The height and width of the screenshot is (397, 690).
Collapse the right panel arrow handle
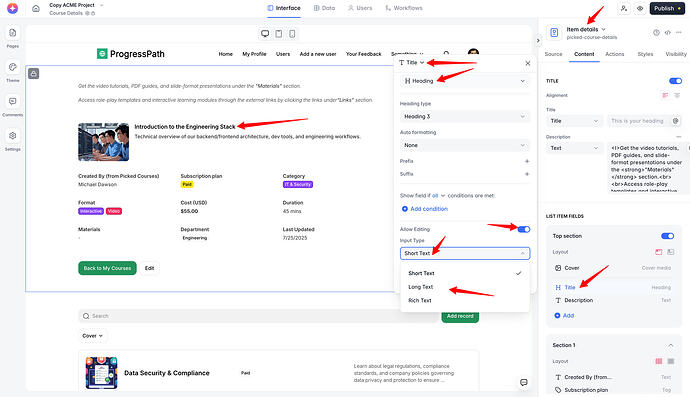[x=538, y=40]
